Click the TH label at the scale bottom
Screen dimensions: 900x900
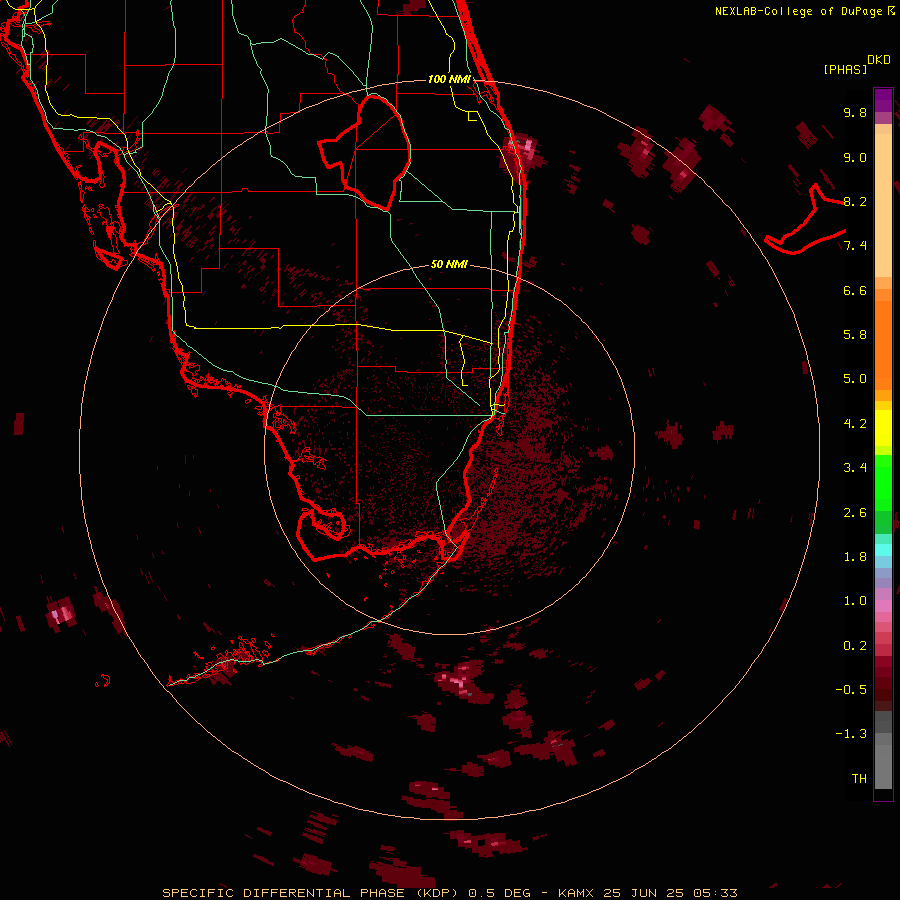pyautogui.click(x=859, y=779)
